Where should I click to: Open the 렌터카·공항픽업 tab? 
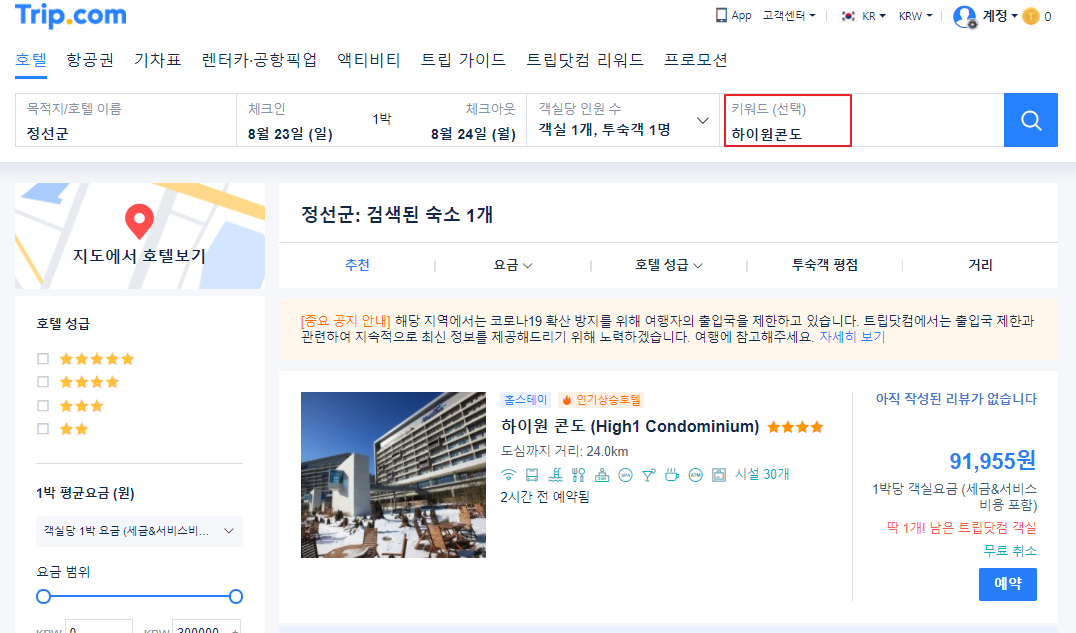259,60
